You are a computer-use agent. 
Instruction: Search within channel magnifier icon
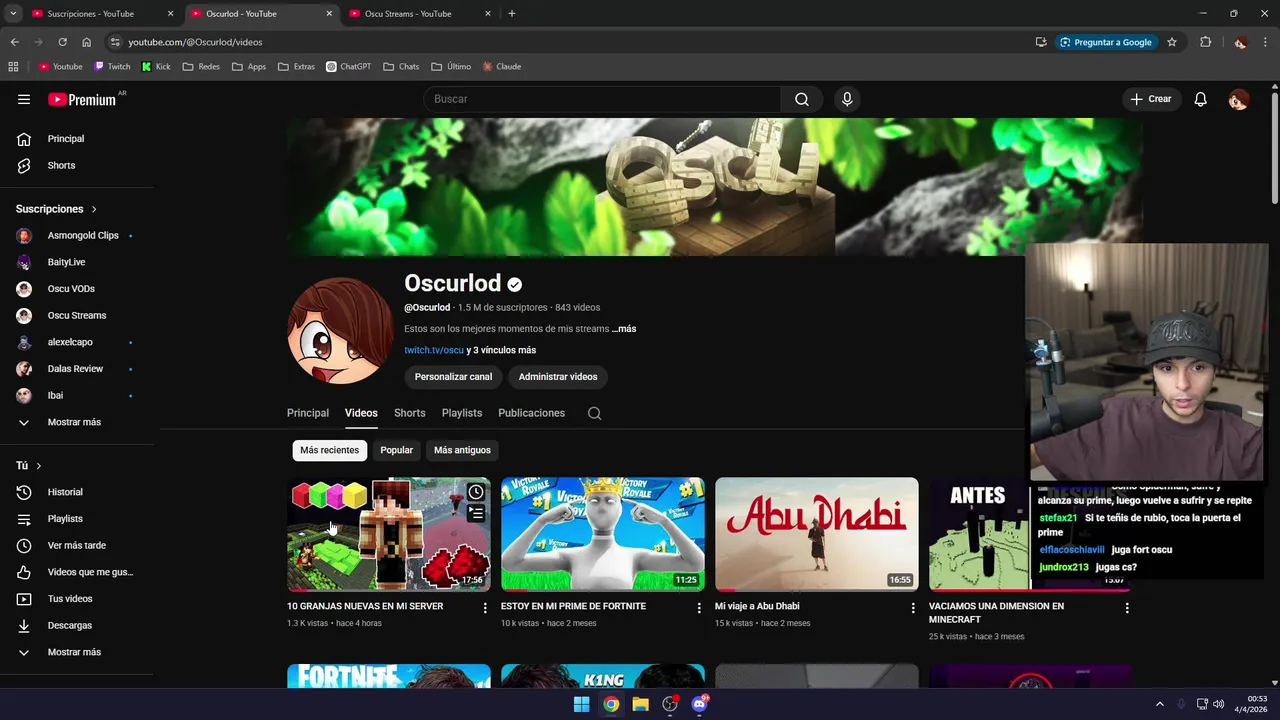click(594, 413)
